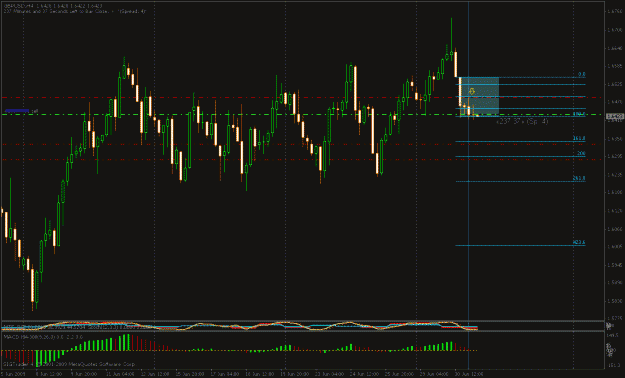
Task: Click the spread text below shaded rectangle
Action: tap(522, 121)
